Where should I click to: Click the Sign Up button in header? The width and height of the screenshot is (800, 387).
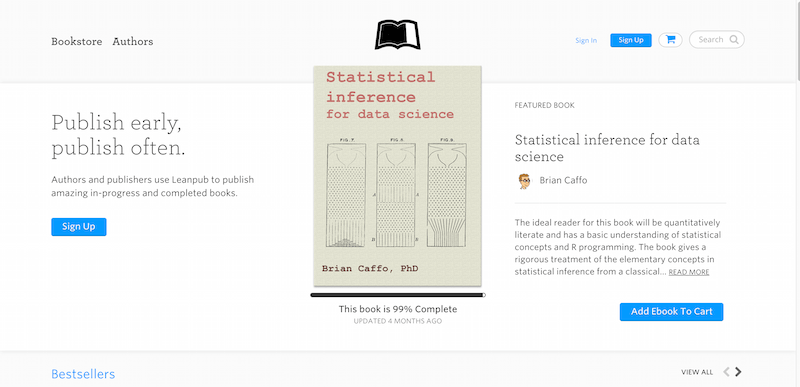tap(631, 40)
